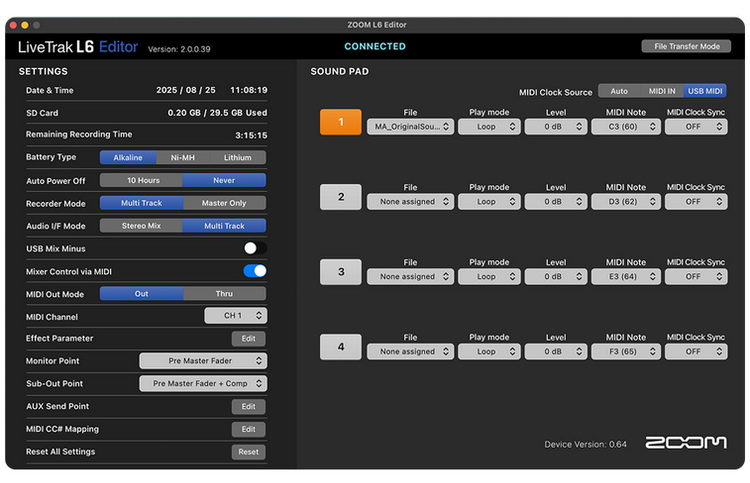This screenshot has width=750, height=483.
Task: Open pad 1 MIDI Clock Sync dropdown
Action: [696, 127]
